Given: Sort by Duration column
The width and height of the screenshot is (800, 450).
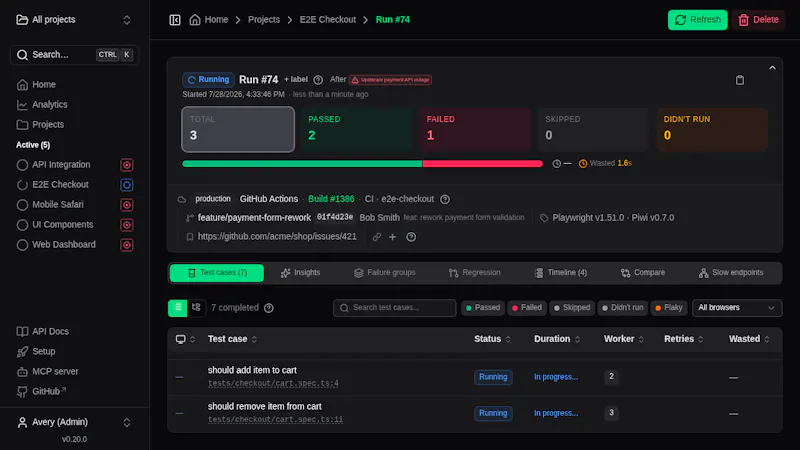Looking at the screenshot, I should (557, 339).
